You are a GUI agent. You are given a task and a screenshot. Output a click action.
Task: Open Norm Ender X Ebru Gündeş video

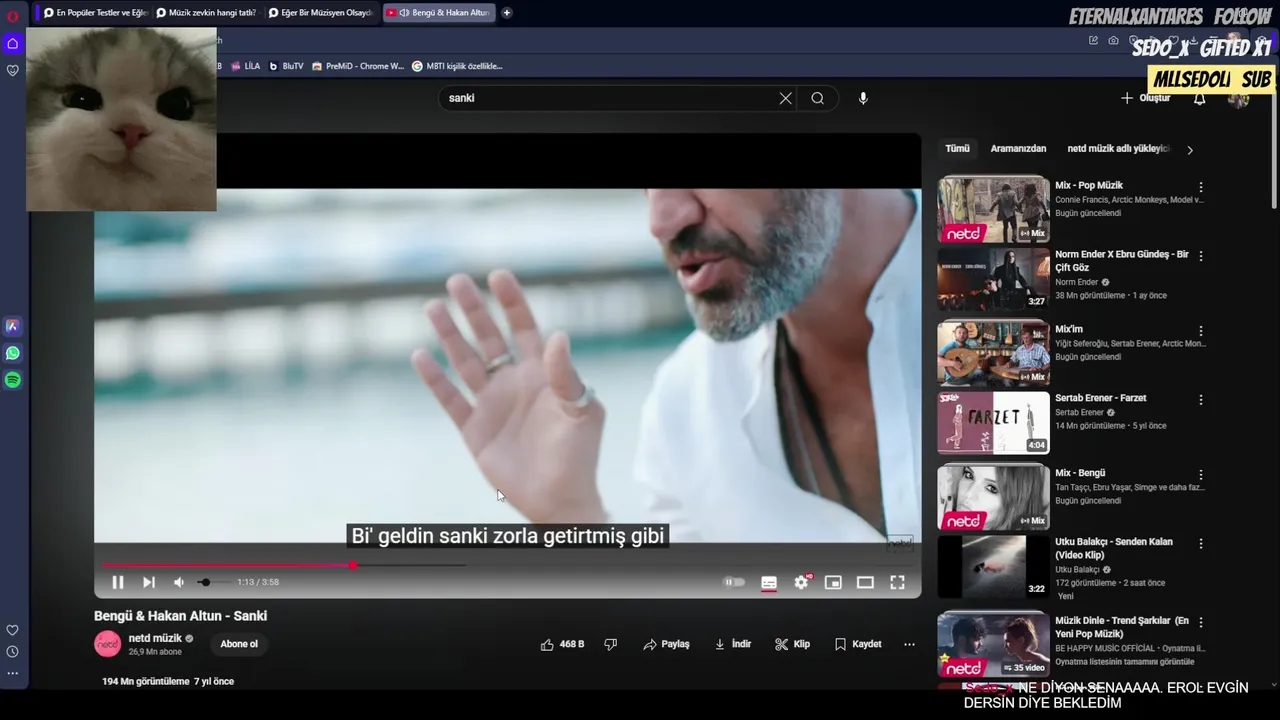coord(993,280)
